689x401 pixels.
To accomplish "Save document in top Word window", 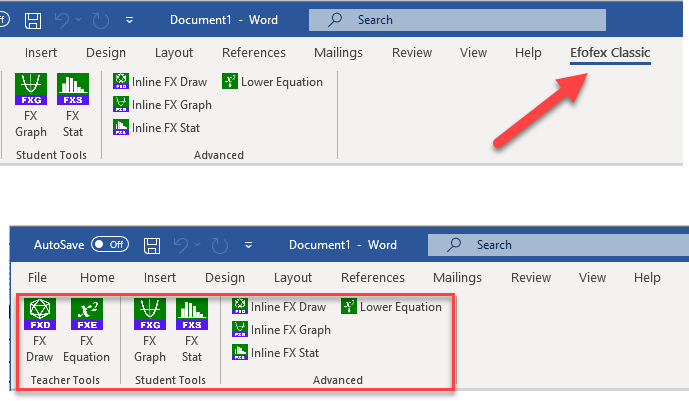I will (x=33, y=20).
